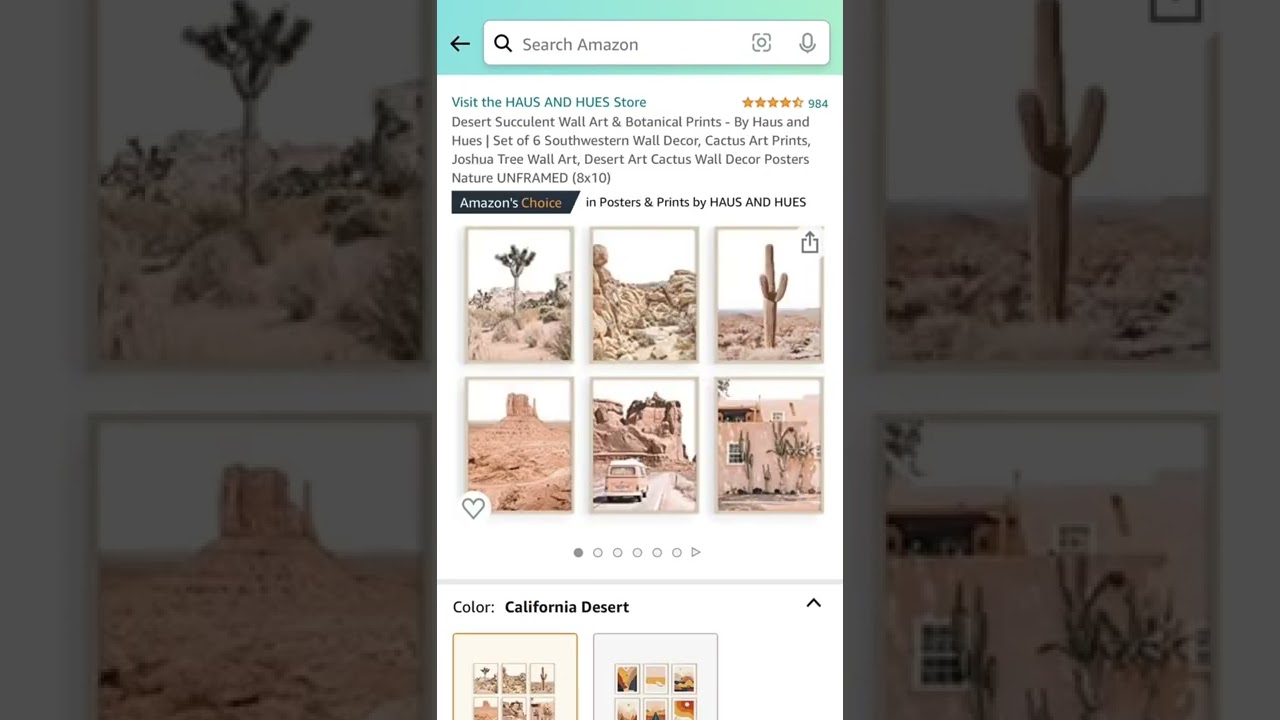Select the second sunset-print color option
Viewport: 1280px width, 720px height.
(x=655, y=677)
